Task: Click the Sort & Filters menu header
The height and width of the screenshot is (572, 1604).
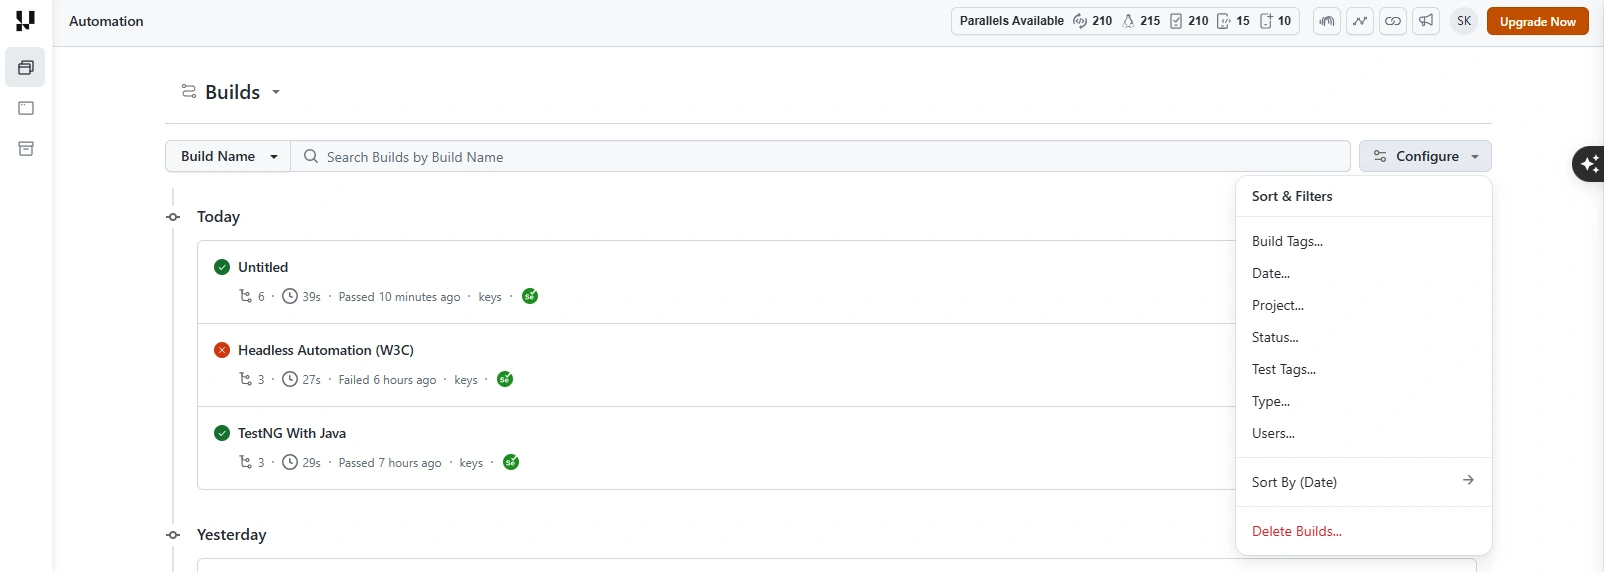Action: [x=1292, y=196]
